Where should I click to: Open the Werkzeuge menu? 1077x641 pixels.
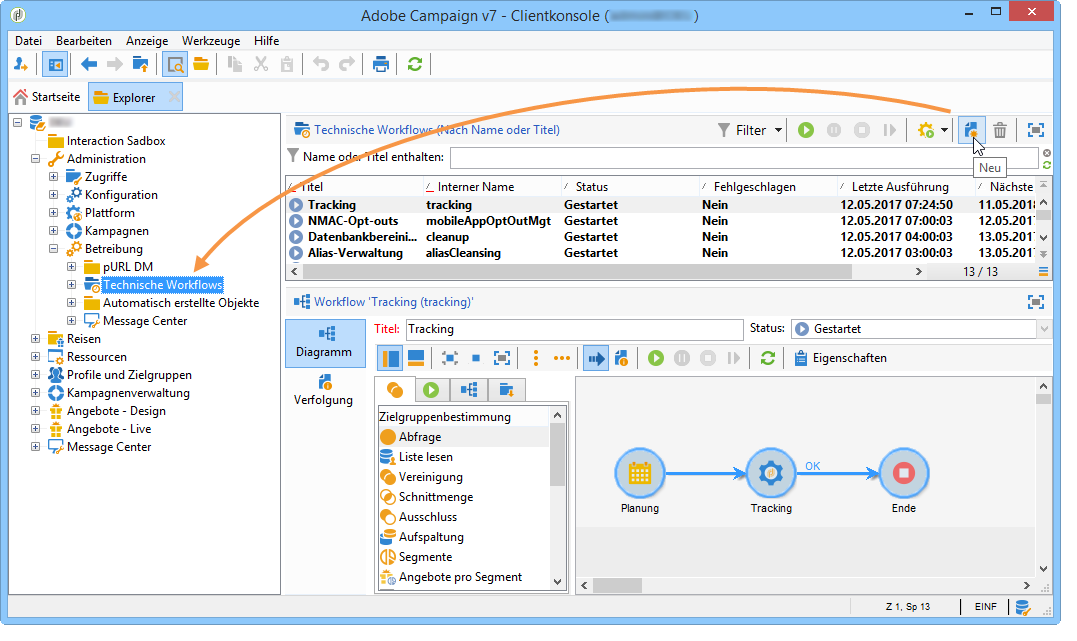click(211, 41)
